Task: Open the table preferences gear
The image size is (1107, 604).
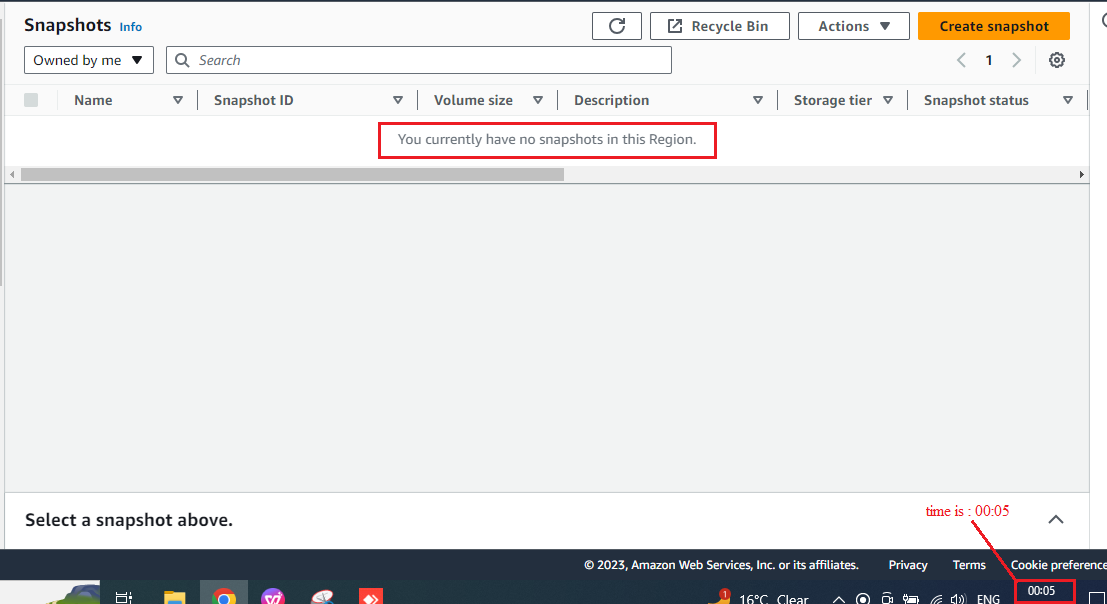Action: pos(1056,60)
